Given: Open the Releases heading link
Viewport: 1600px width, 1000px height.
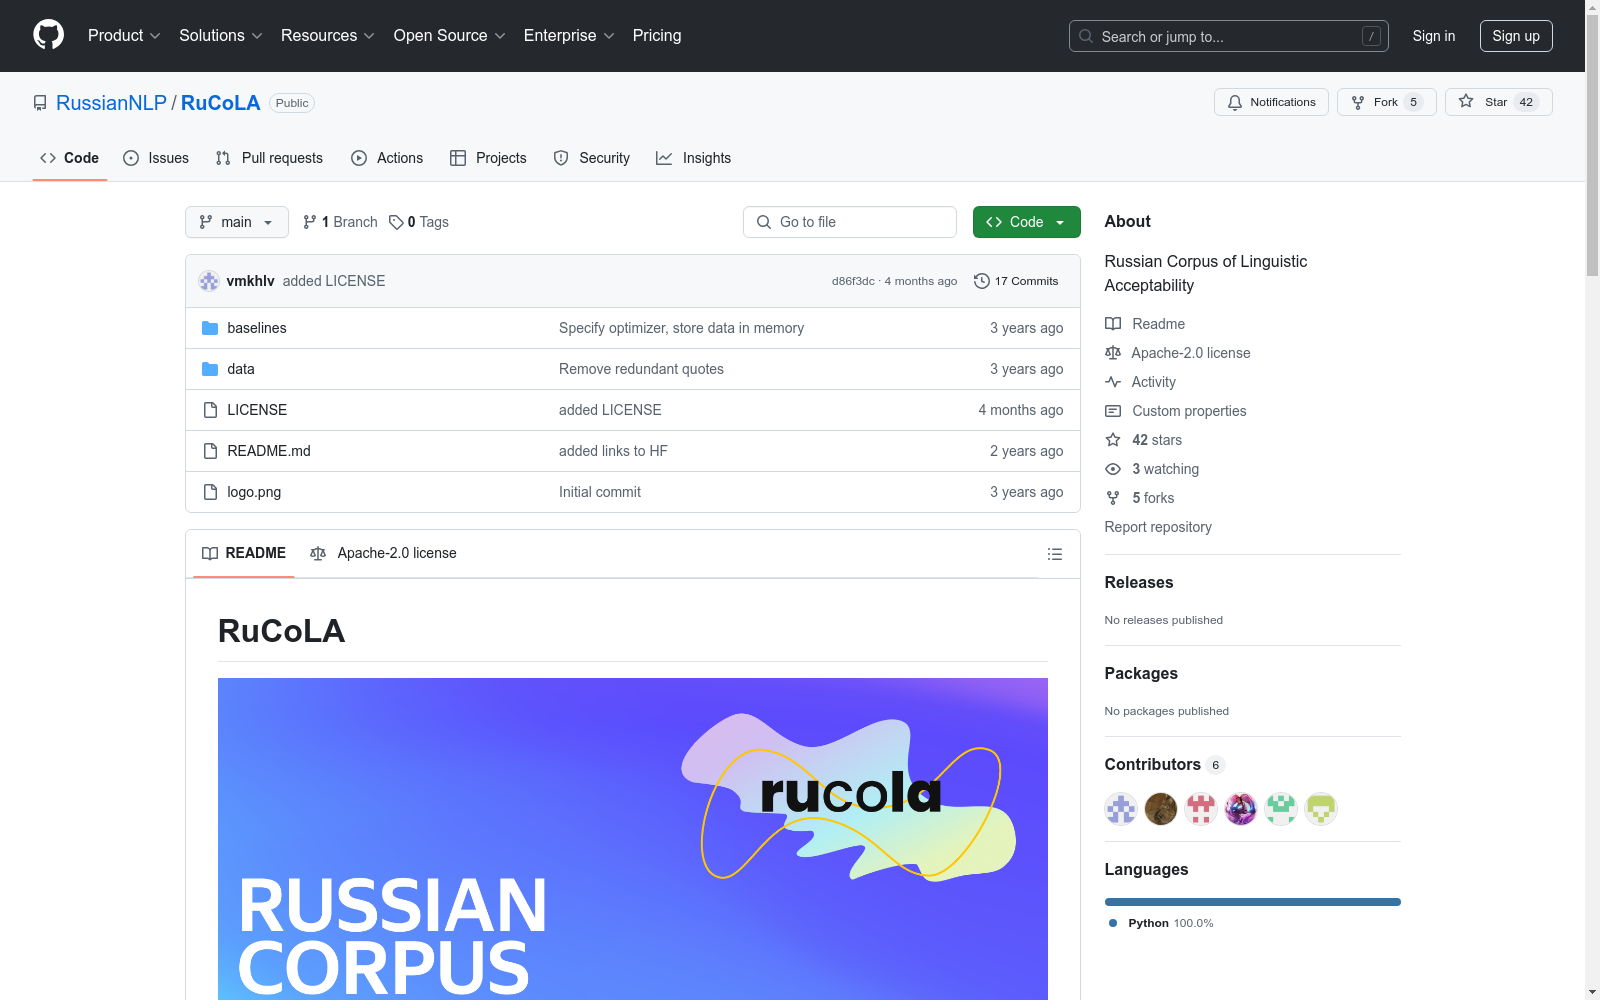Looking at the screenshot, I should pyautogui.click(x=1139, y=583).
